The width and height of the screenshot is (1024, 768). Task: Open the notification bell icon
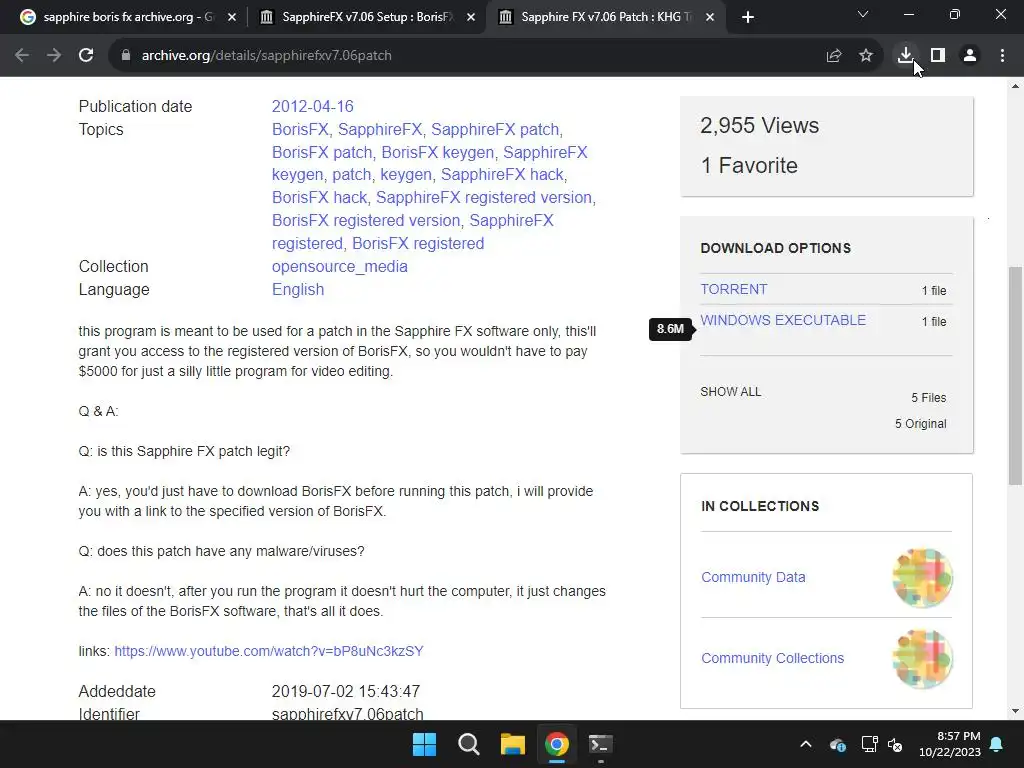coord(997,744)
